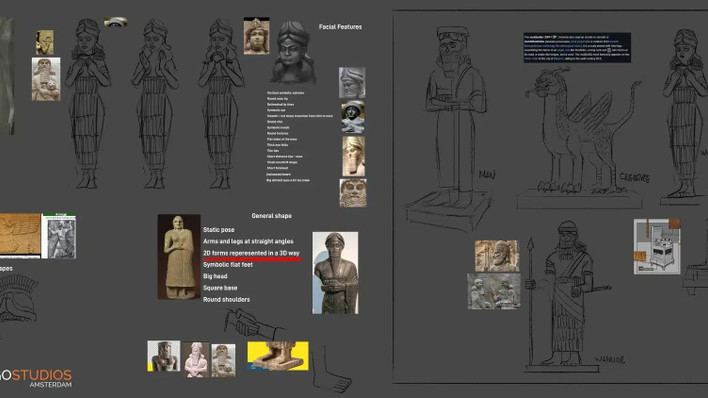The height and width of the screenshot is (398, 708).
Task: Select the first praying woman sketch
Action: coord(88,103)
